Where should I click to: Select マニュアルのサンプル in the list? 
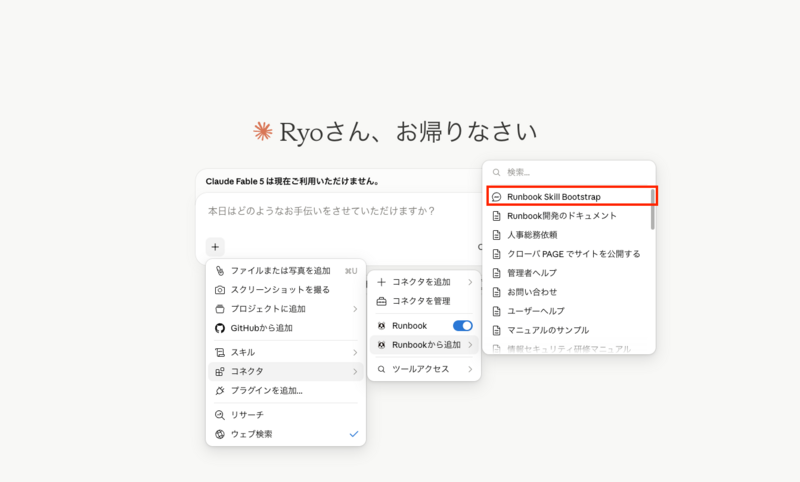pos(568,331)
